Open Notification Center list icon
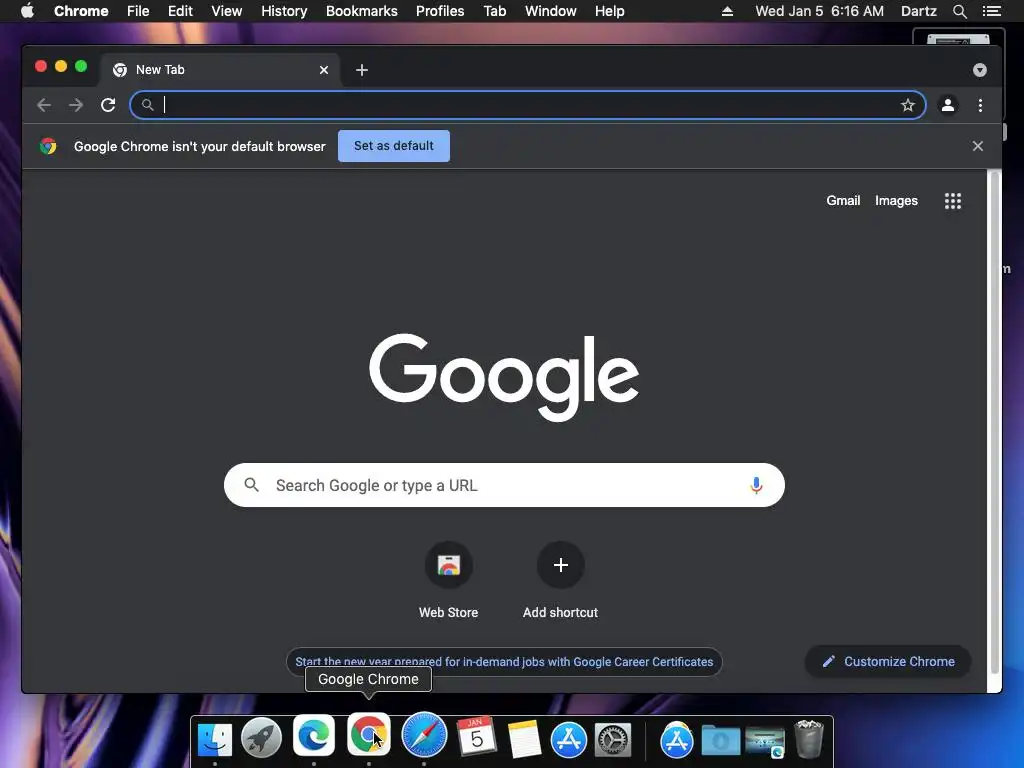This screenshot has height=768, width=1024. (x=991, y=11)
